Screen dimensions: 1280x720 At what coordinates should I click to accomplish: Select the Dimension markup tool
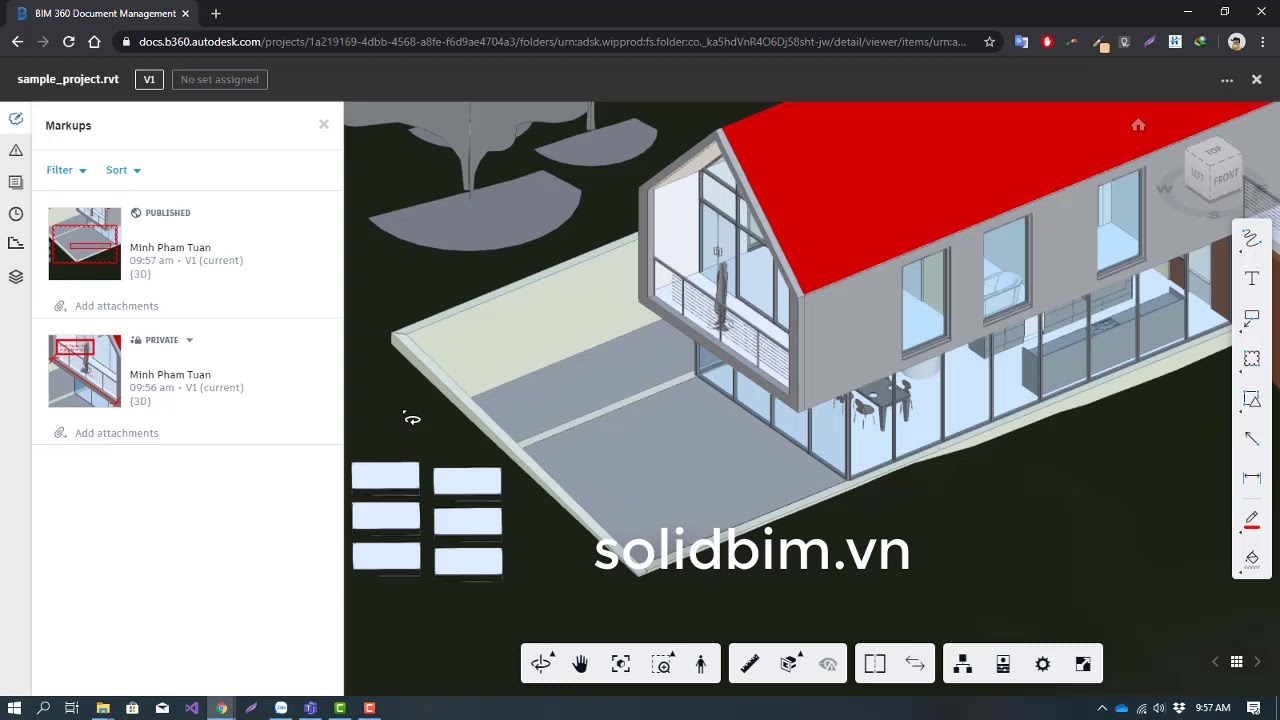(x=1251, y=478)
